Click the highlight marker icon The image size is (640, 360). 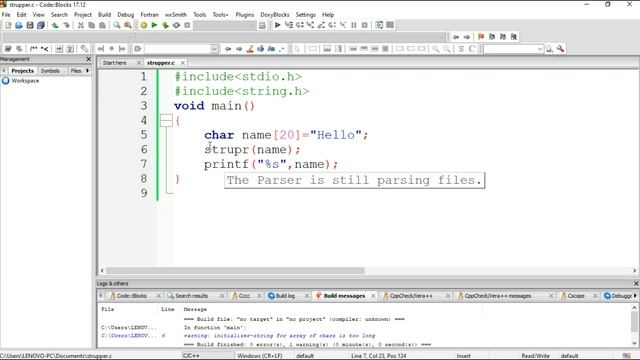250,49
